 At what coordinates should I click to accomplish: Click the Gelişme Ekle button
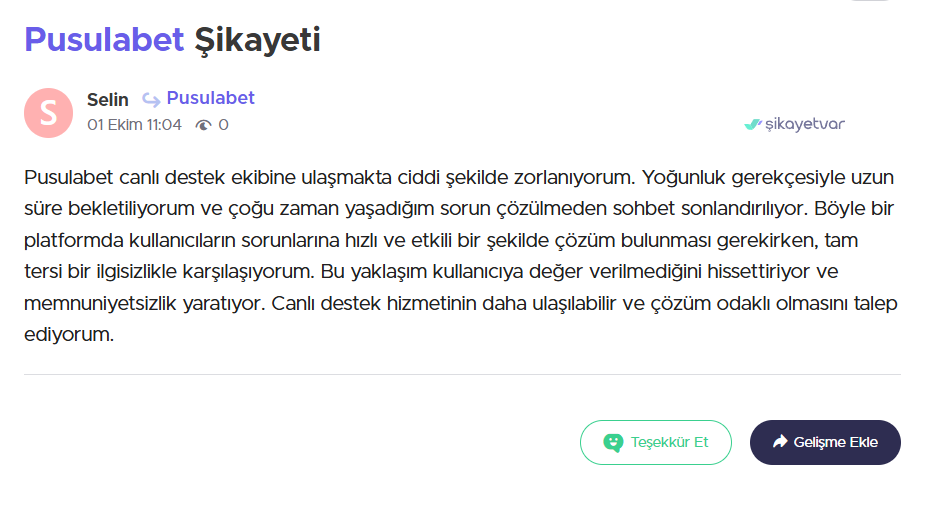825,442
